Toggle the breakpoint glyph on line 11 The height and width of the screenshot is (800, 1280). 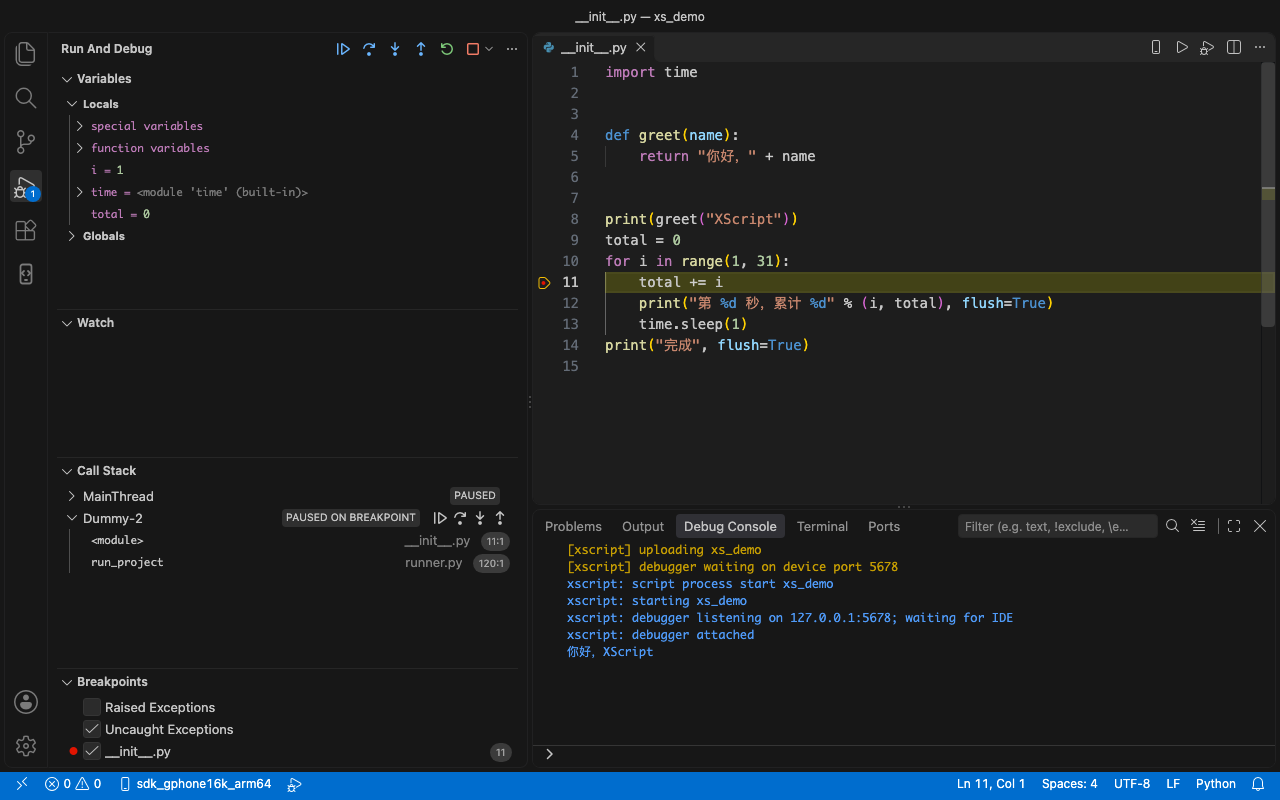[x=544, y=283]
